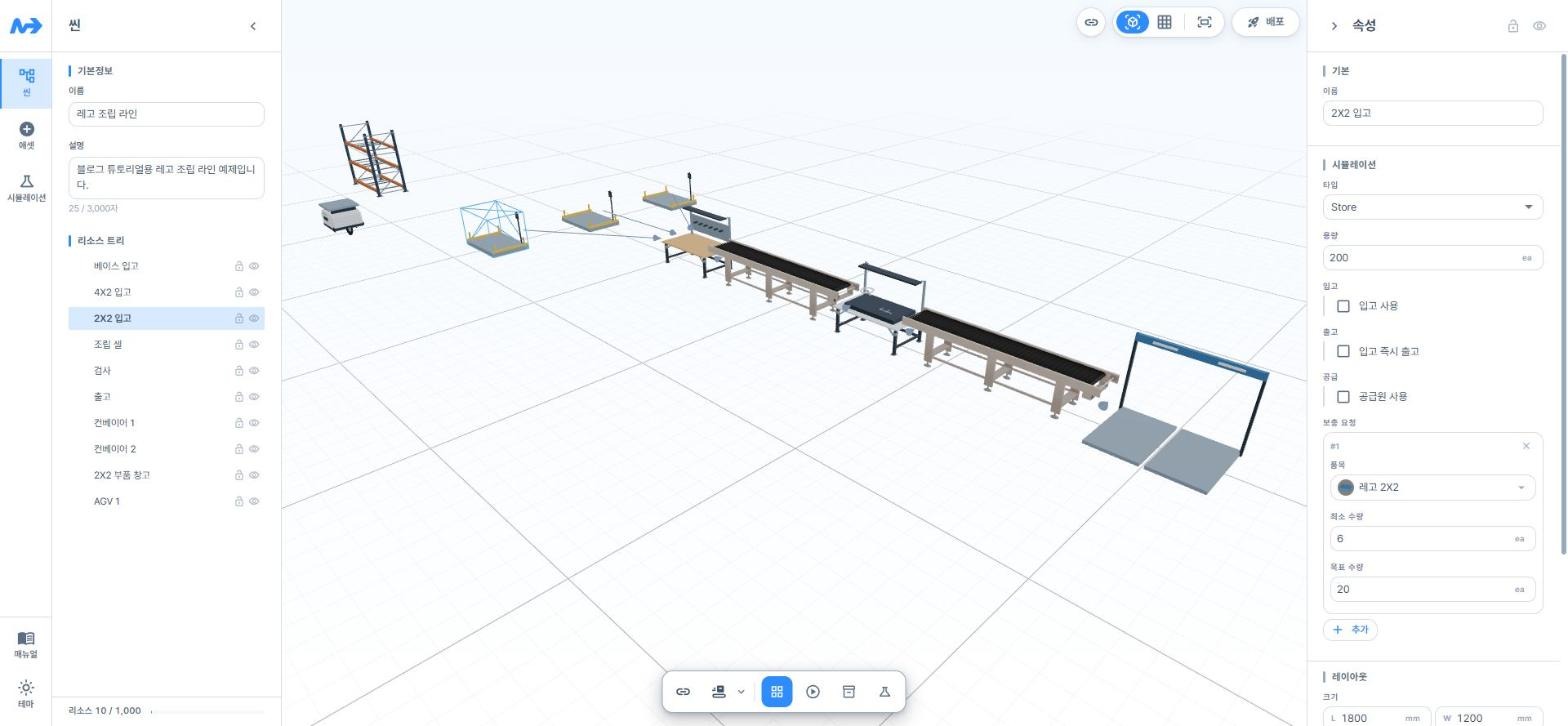Screen dimensions: 1568x726
Task: Lock the properties panel with the header lock icon
Action: point(1513,26)
